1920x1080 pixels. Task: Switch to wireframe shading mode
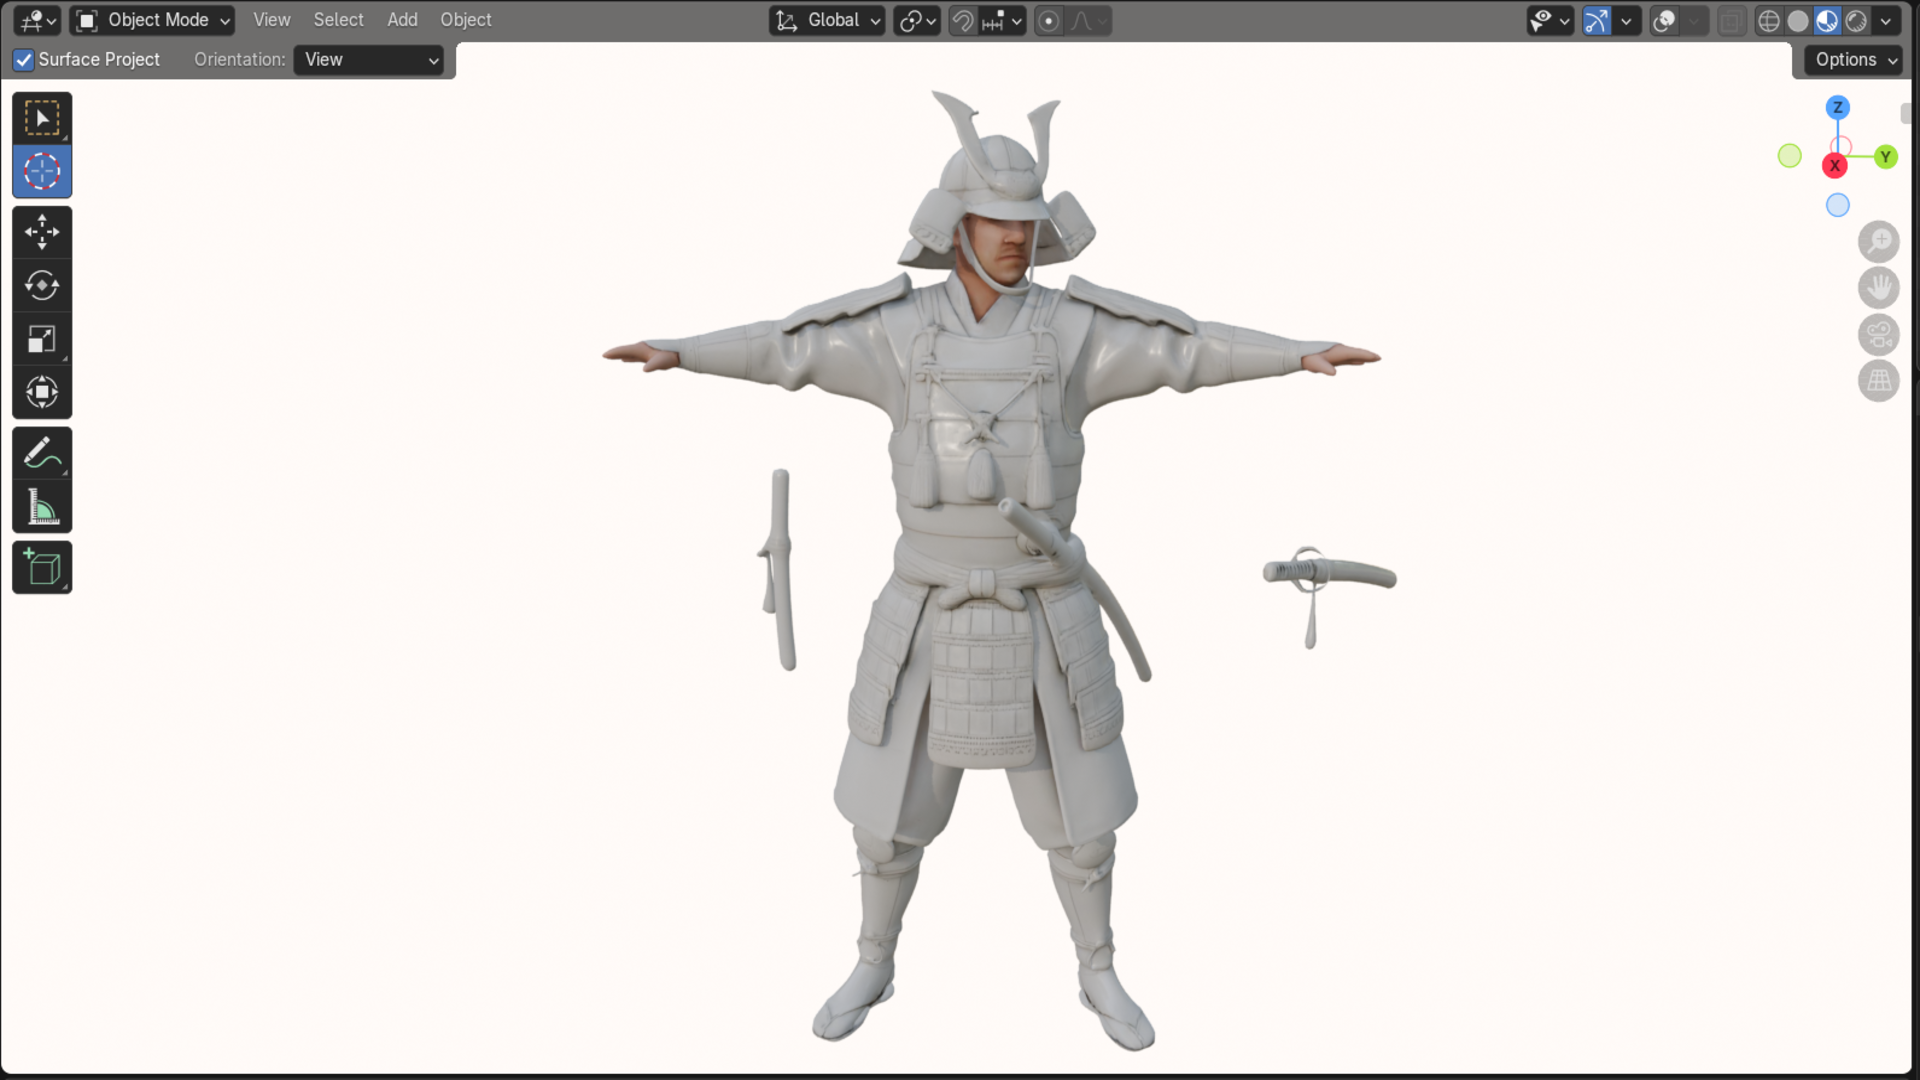pos(1769,20)
